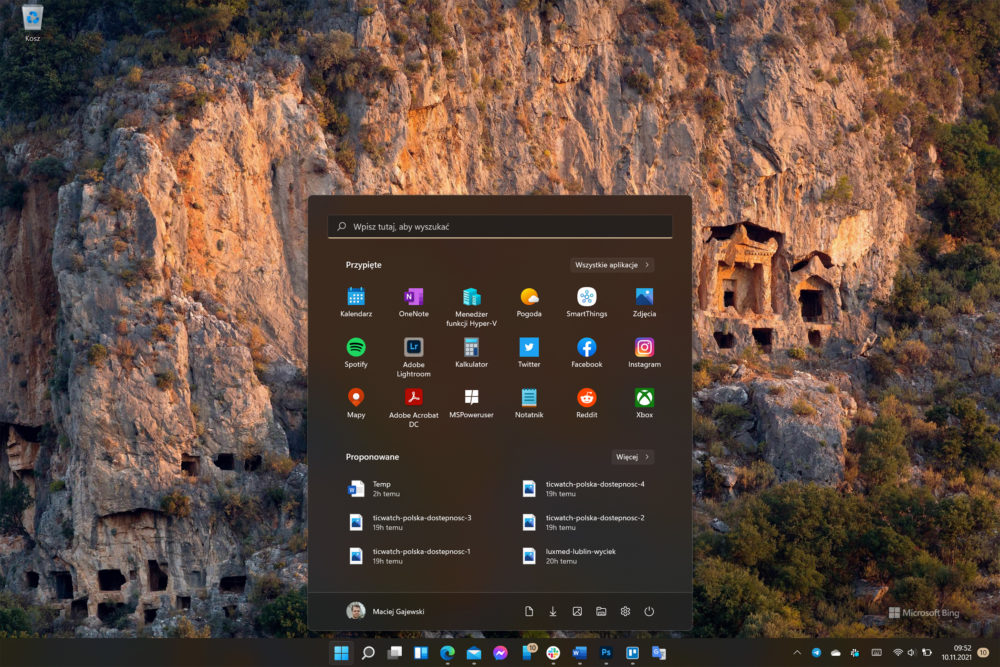Open Adobe Photoshop from the taskbar
The width and height of the screenshot is (1000, 667).
click(x=606, y=653)
